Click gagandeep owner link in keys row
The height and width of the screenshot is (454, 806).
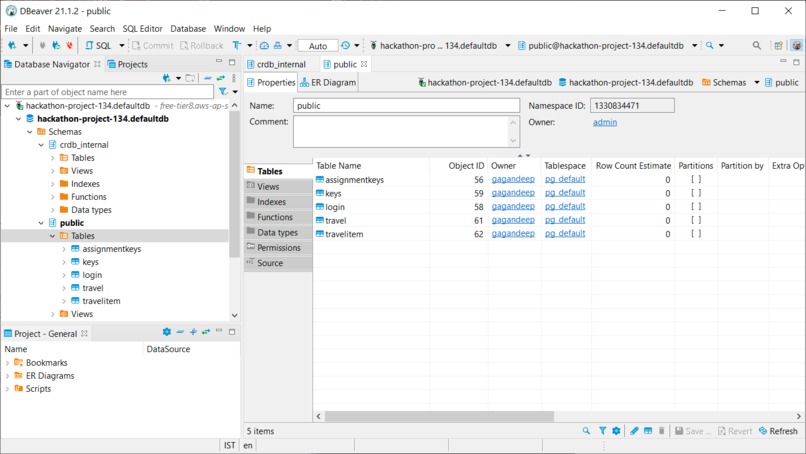[x=513, y=193]
